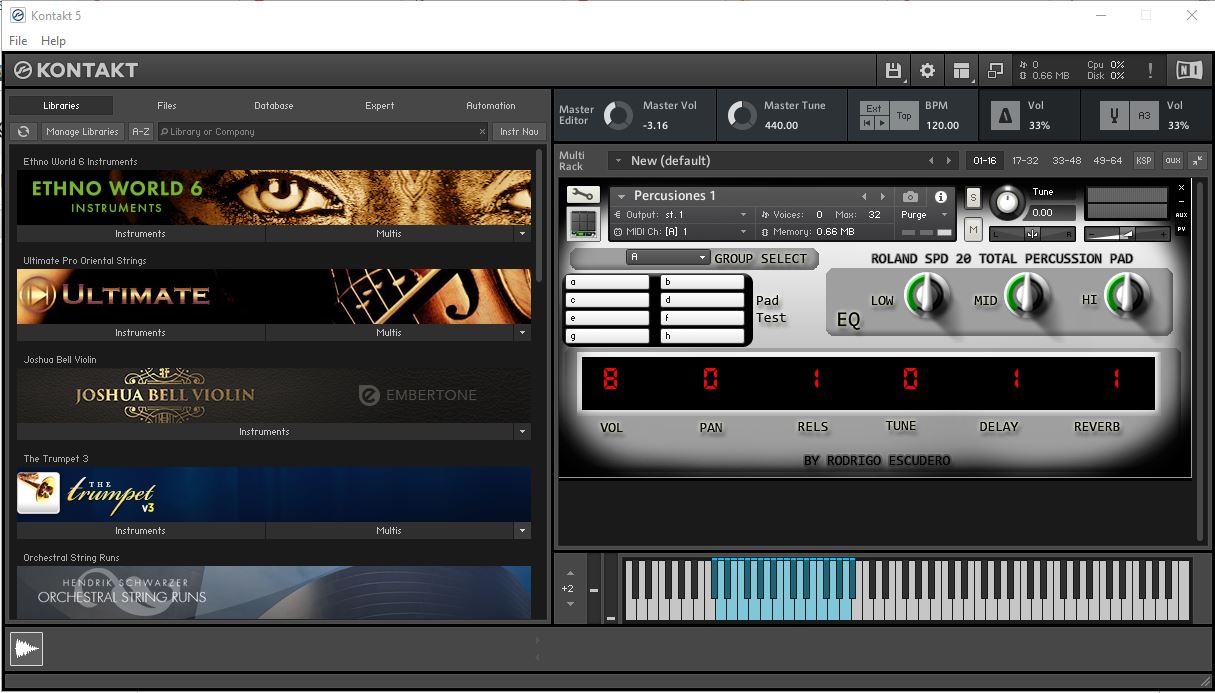The width and height of the screenshot is (1215, 693).
Task: Toggle the instrument AUX row button
Action: (1181, 215)
